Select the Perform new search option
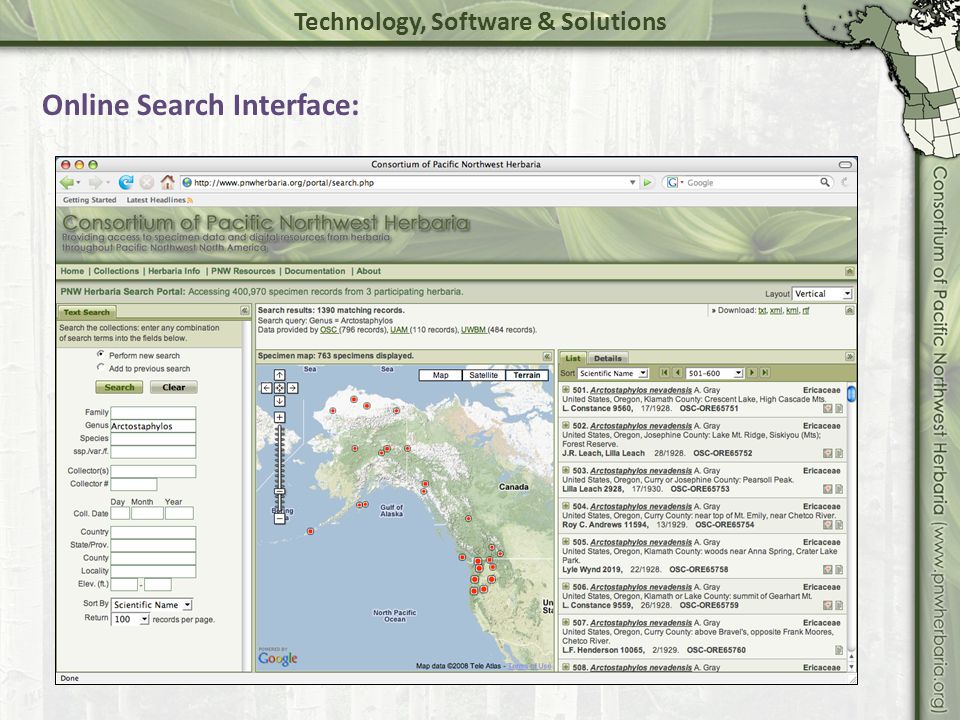960x720 pixels. click(100, 354)
